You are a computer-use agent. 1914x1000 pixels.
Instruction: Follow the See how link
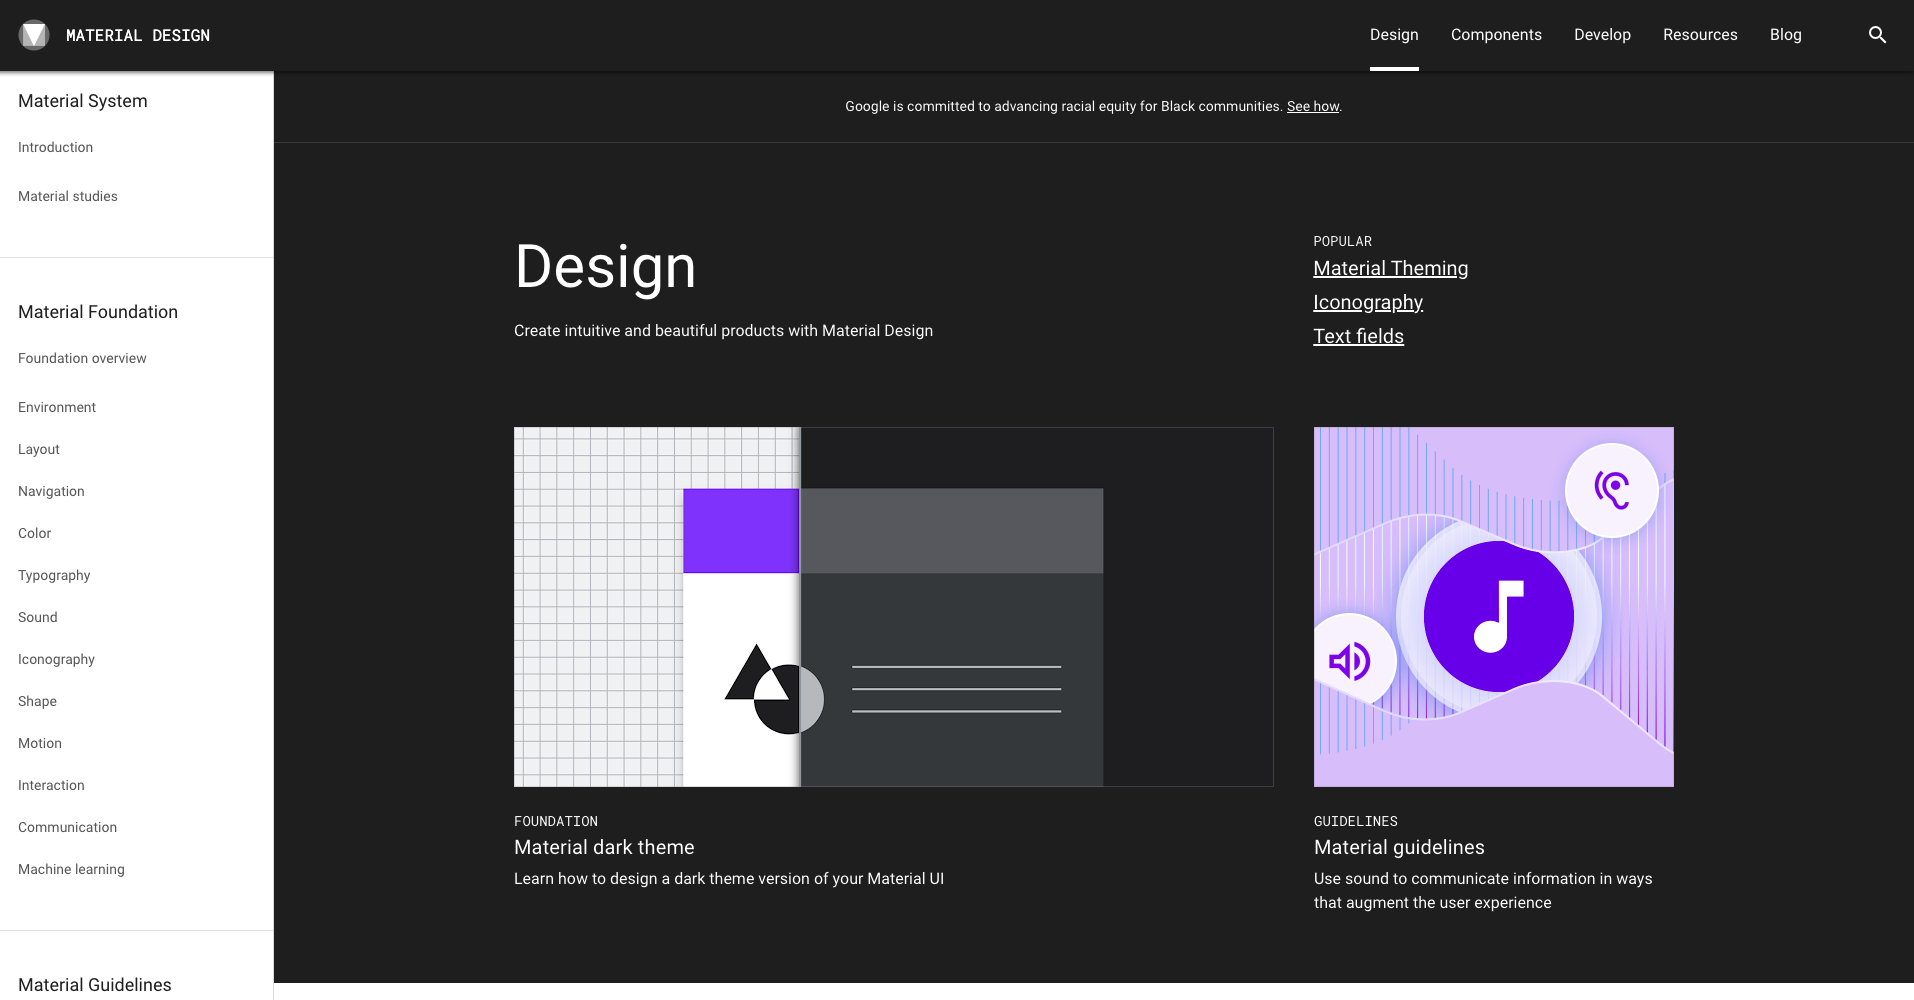(x=1312, y=106)
